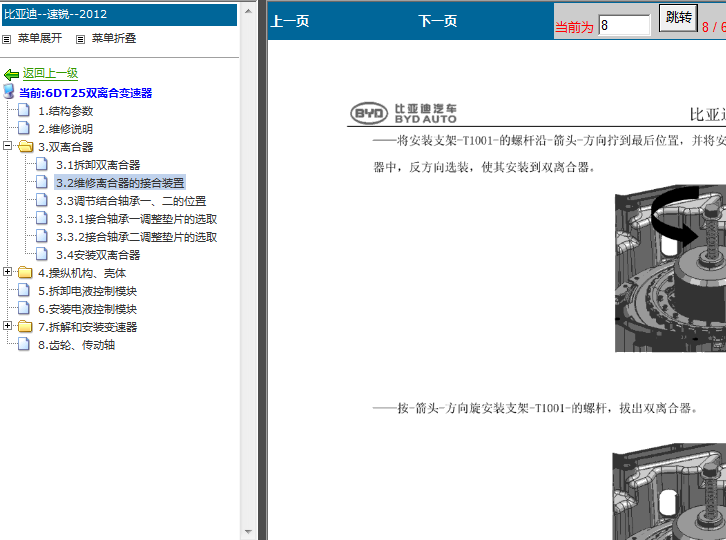Screen dimensions: 726x540
Task: Select 4.操纵机构、壳体 folder label
Action: (x=82, y=274)
